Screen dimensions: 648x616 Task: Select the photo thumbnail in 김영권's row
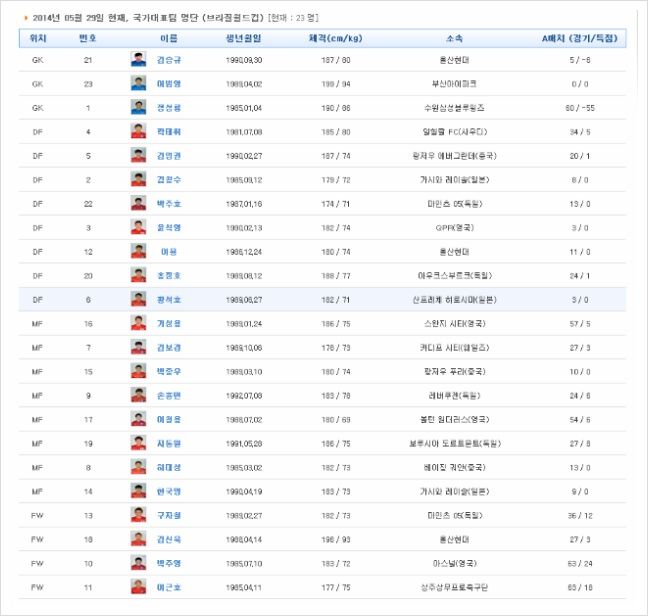coord(138,155)
